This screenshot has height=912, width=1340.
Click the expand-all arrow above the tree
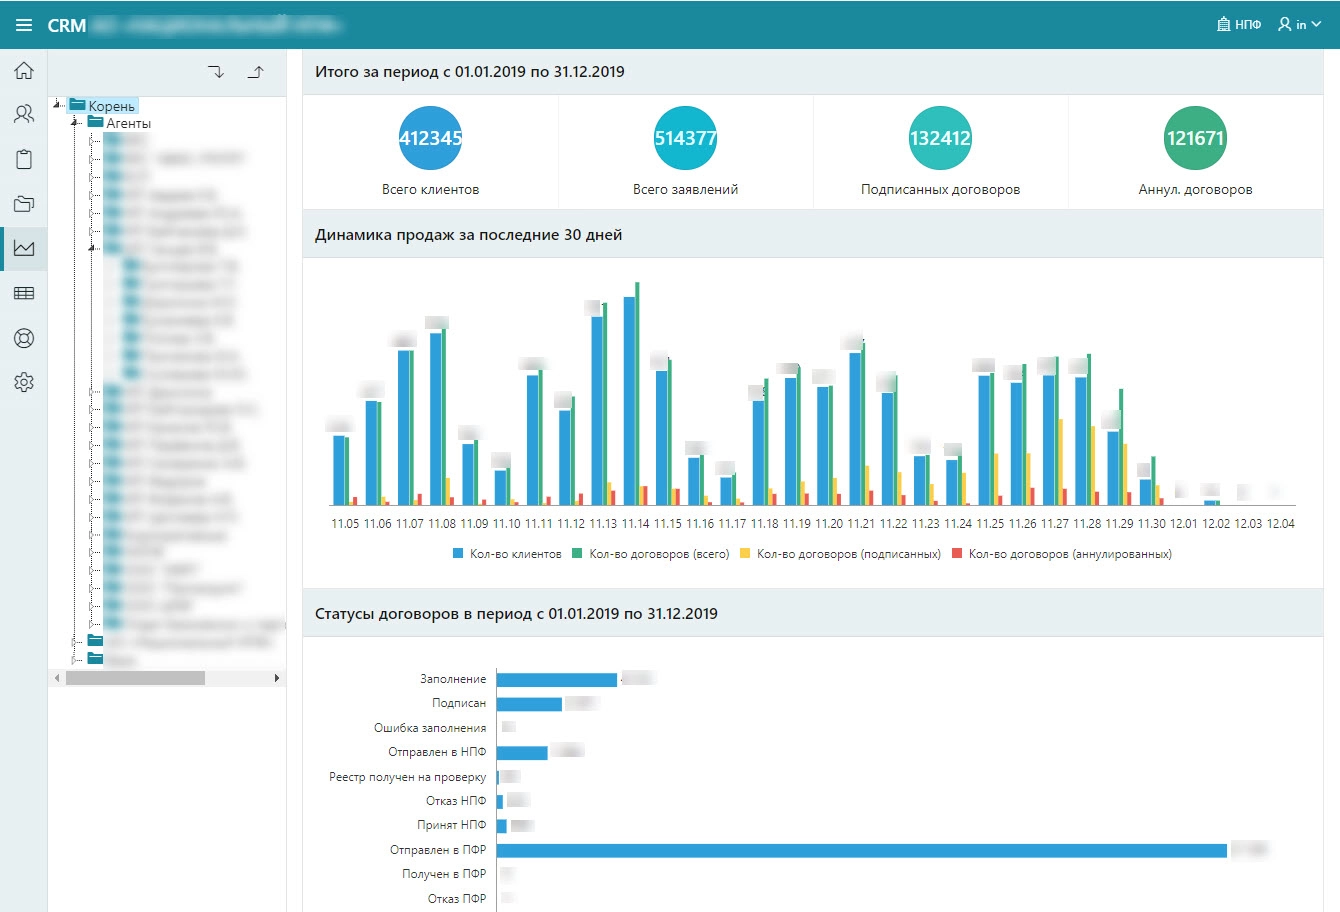click(x=216, y=72)
